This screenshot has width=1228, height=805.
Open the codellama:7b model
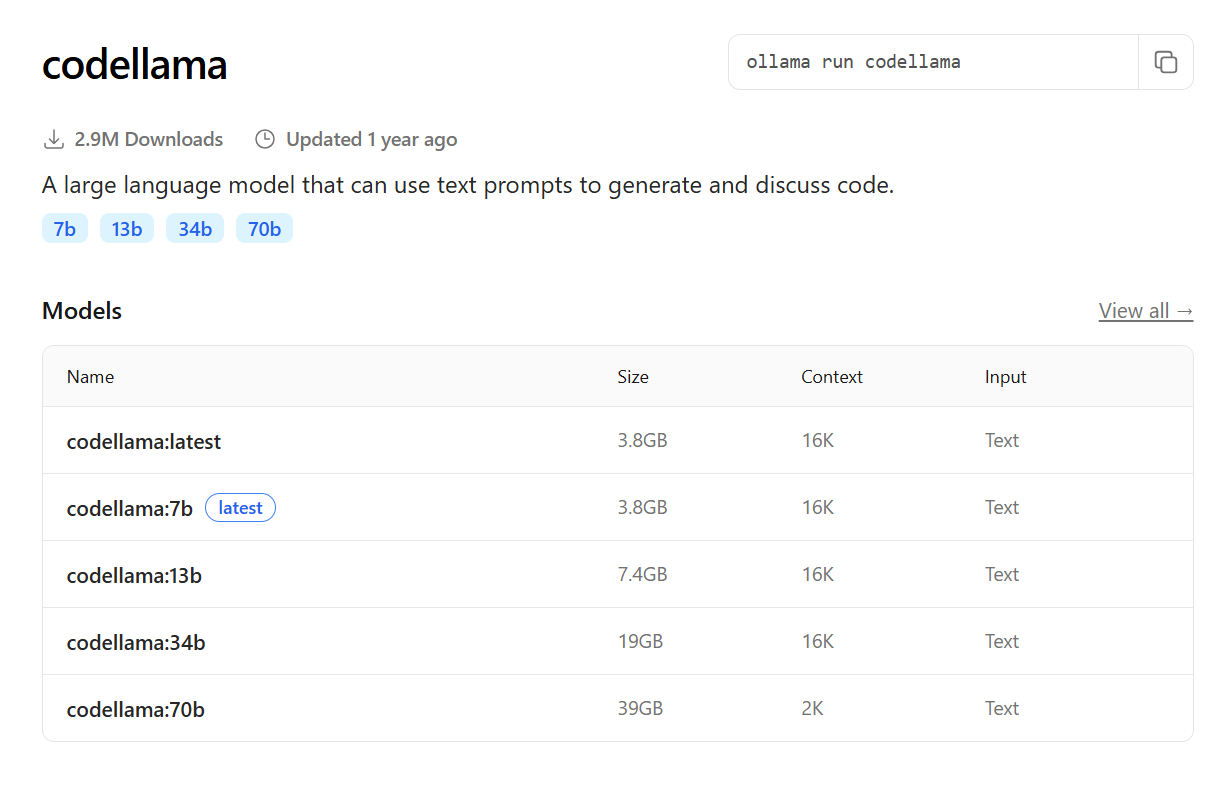[x=130, y=508]
